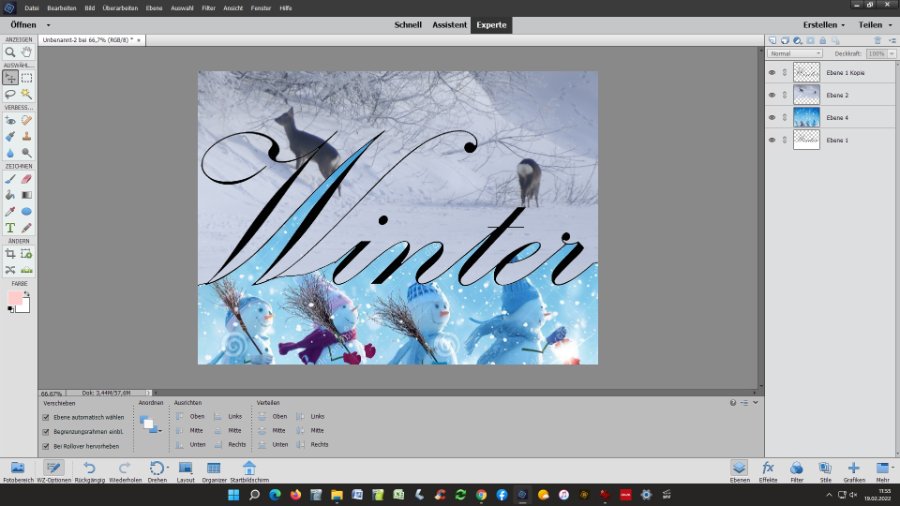Open the Filter menu in menu bar
Screen dimensions: 900x506
208,8
